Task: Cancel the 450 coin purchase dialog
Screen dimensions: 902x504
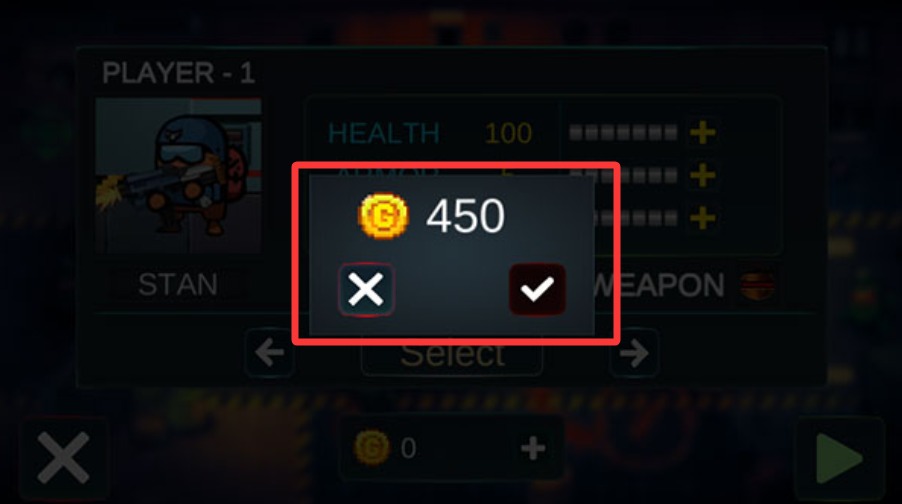Action: pyautogui.click(x=366, y=289)
